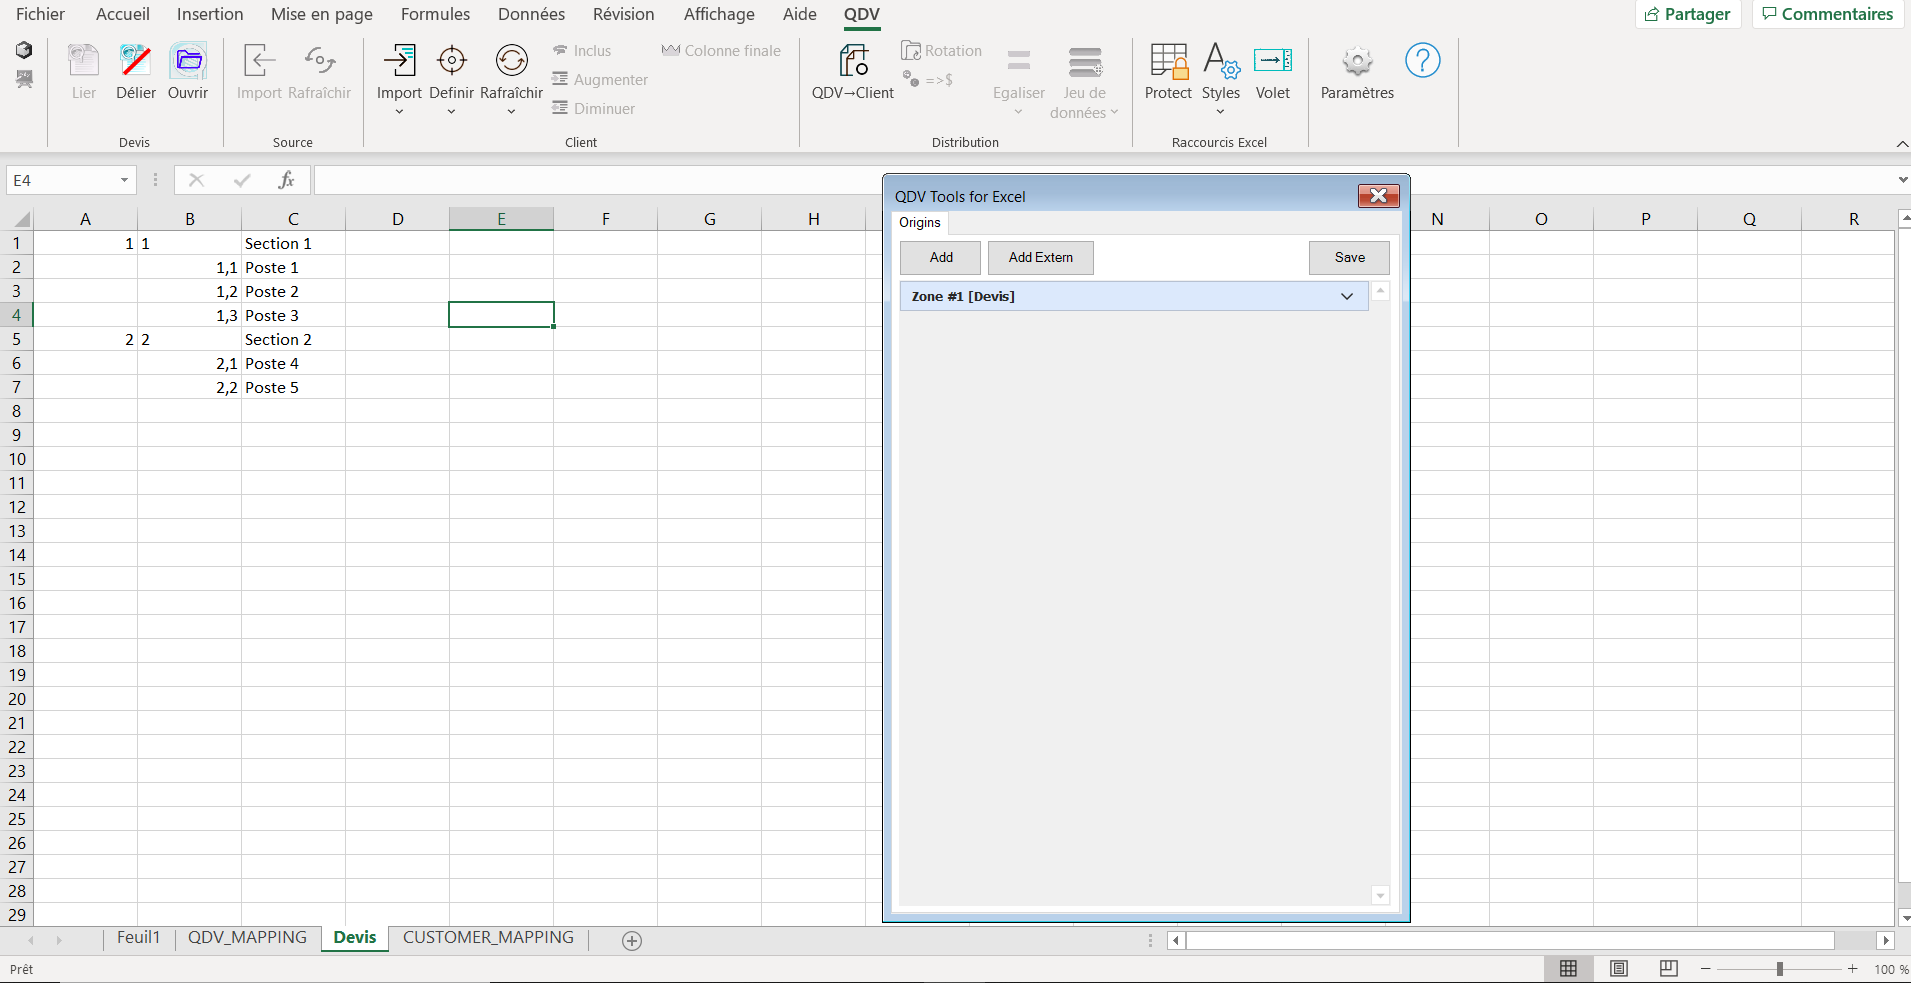Select the Origins tab in QDV Tools
The height and width of the screenshot is (983, 1911).
click(920, 223)
